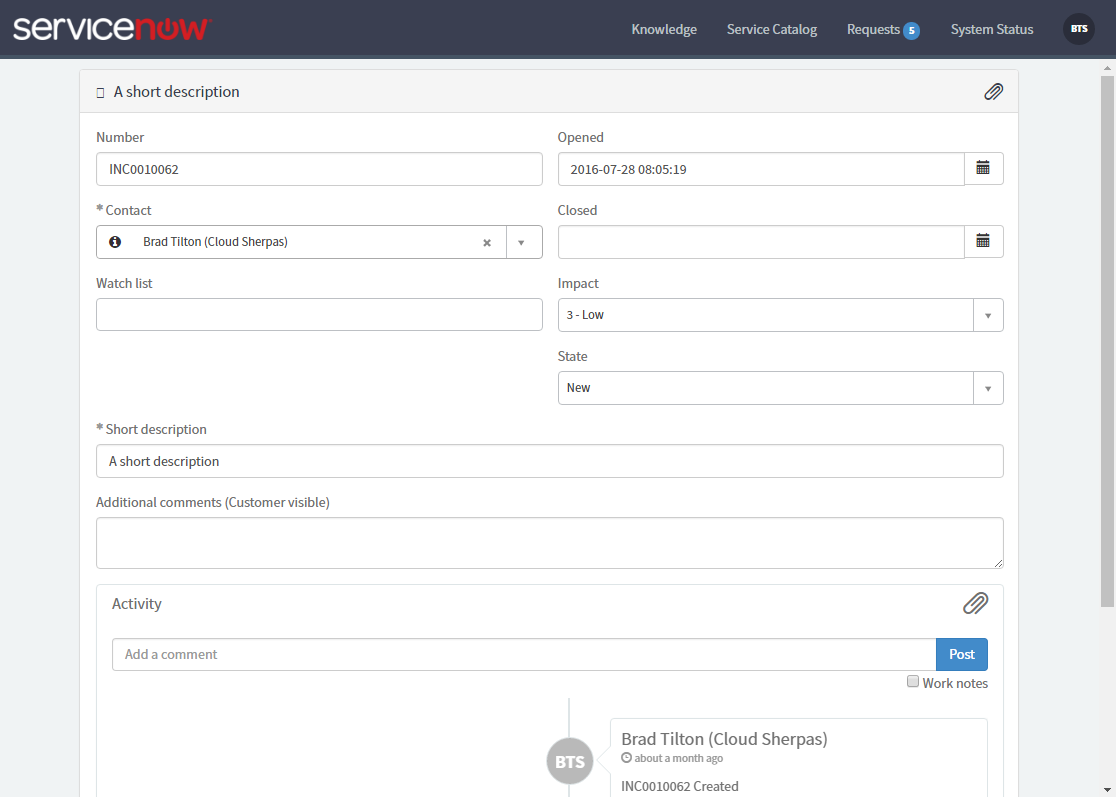Click the Activity paperclip attachment icon
This screenshot has width=1116, height=797.
976,603
